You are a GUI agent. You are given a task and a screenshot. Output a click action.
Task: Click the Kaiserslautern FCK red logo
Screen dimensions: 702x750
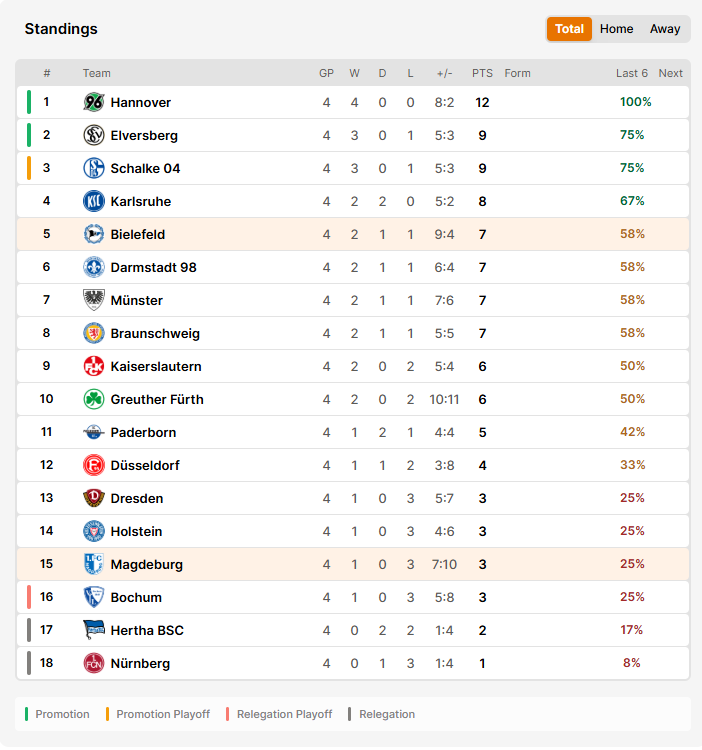pos(94,366)
